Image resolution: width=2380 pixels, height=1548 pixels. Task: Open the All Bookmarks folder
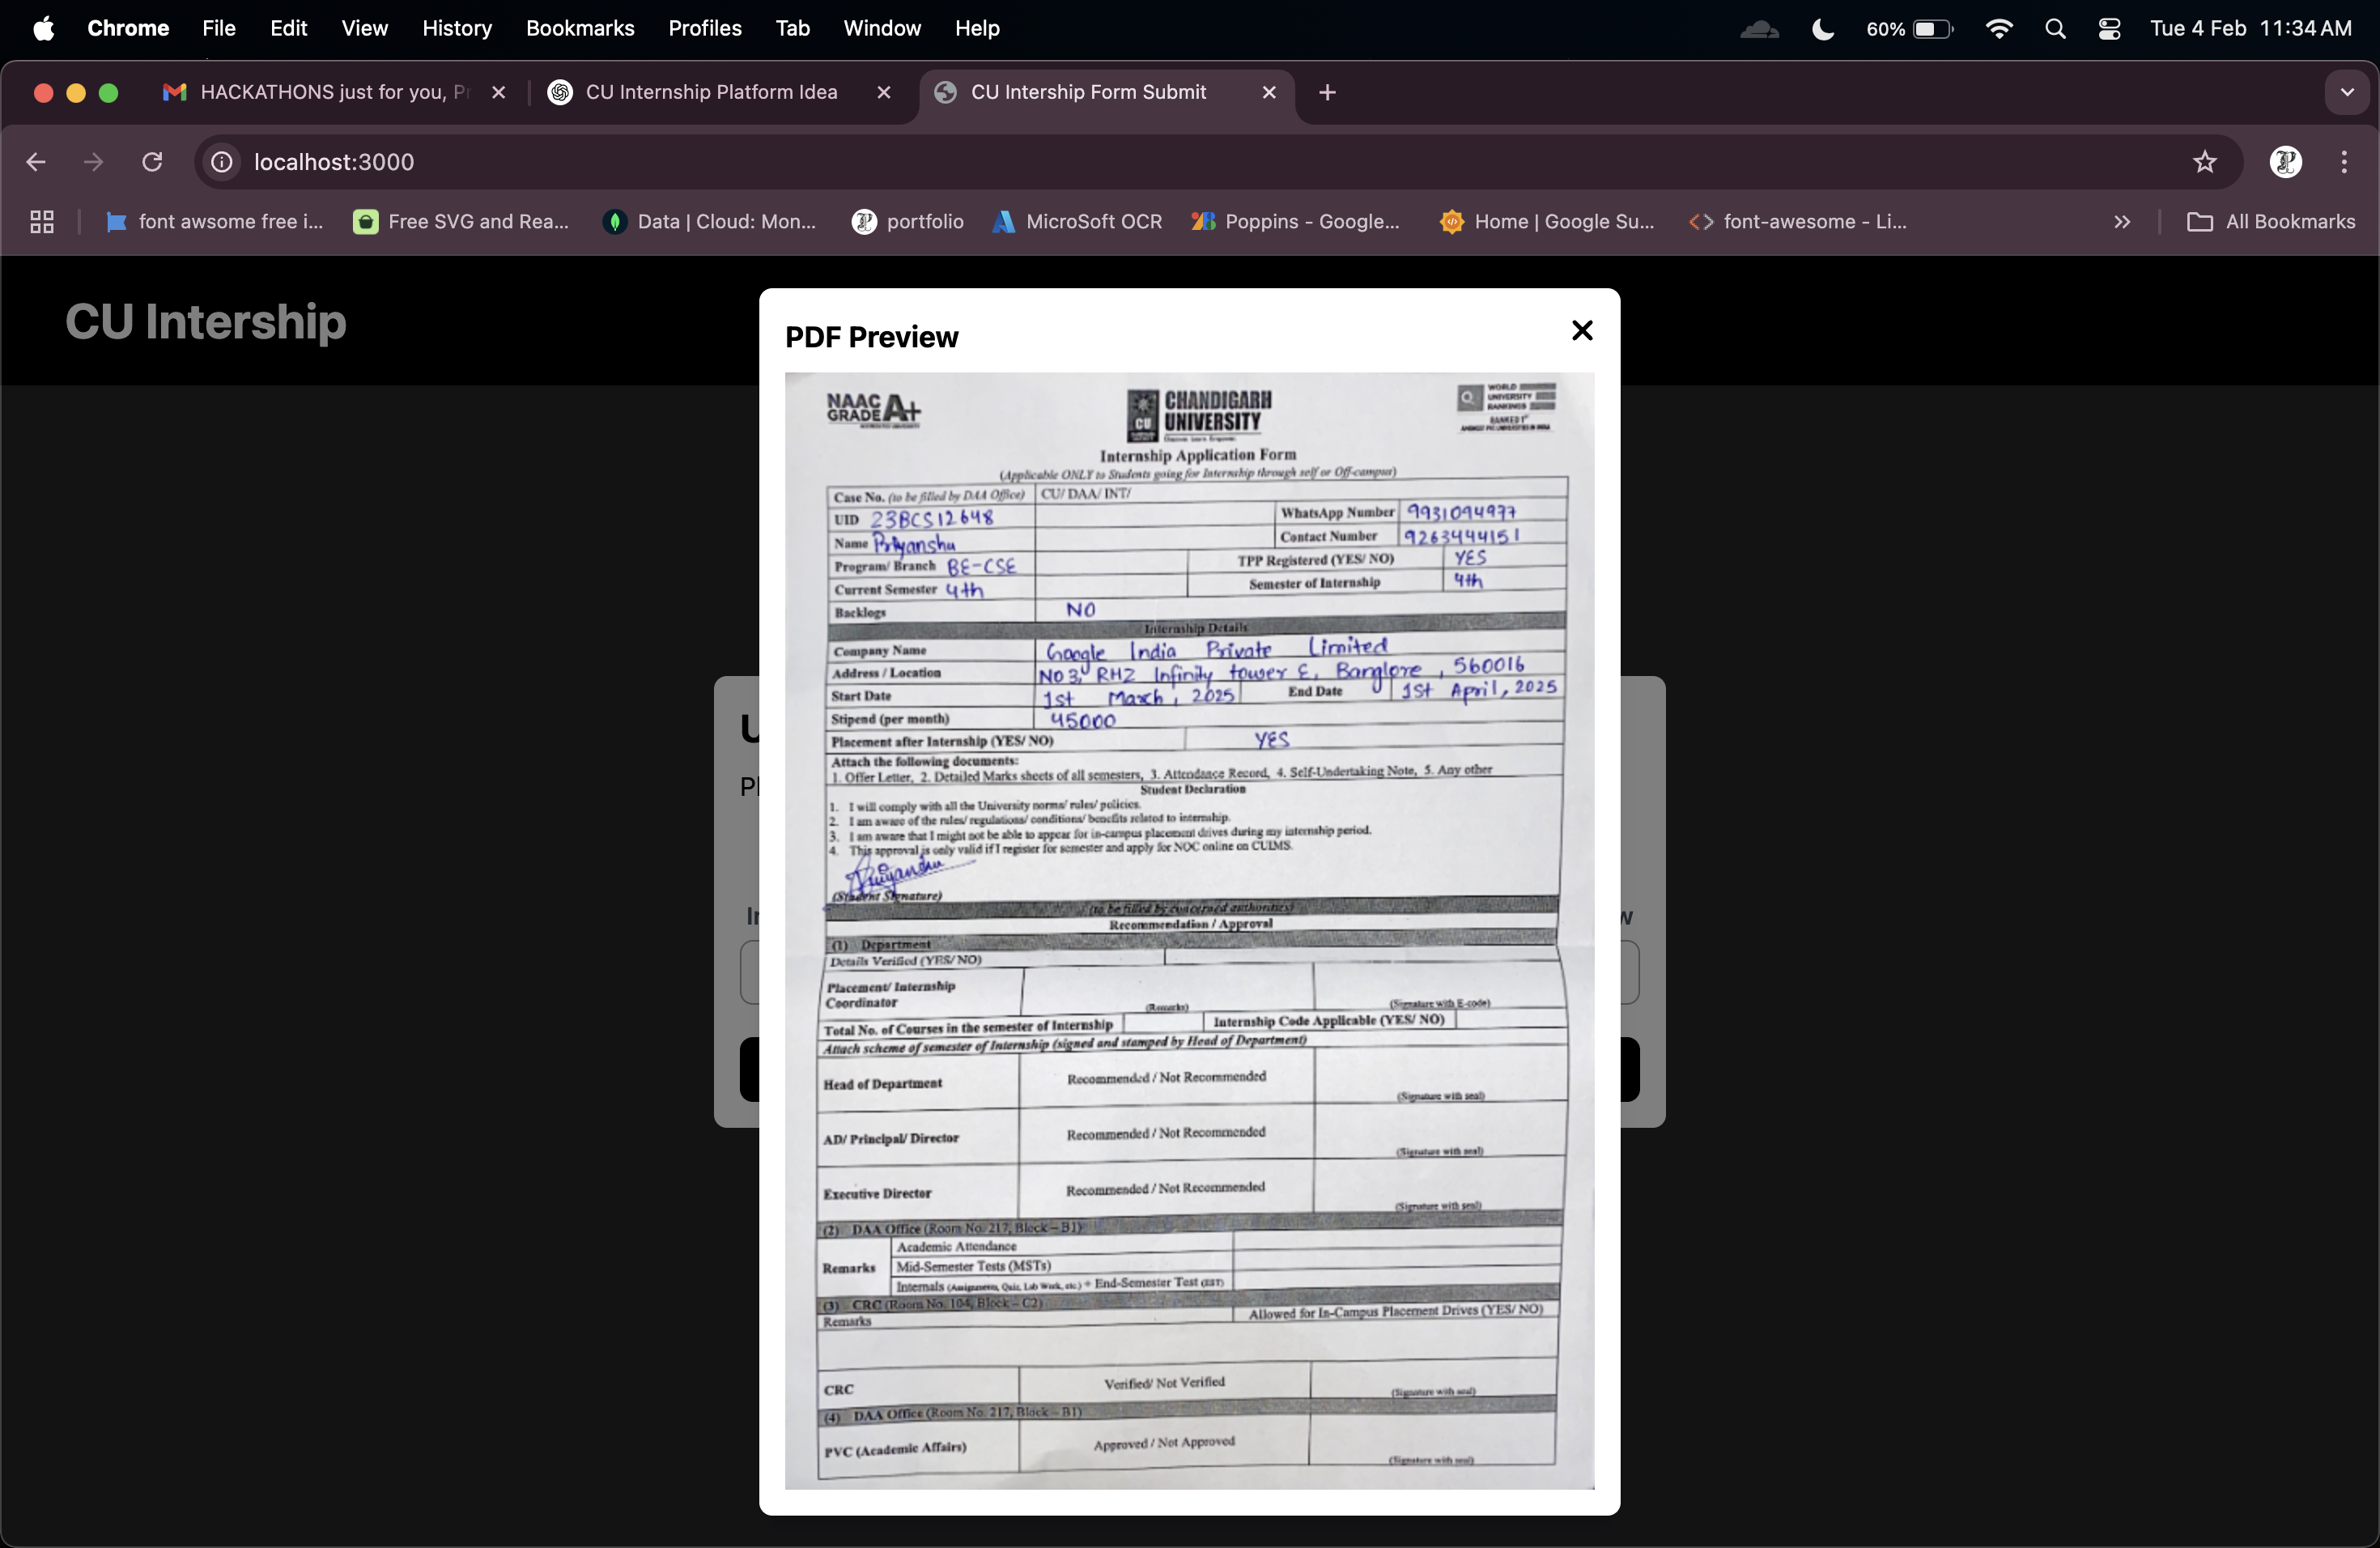click(x=2271, y=222)
